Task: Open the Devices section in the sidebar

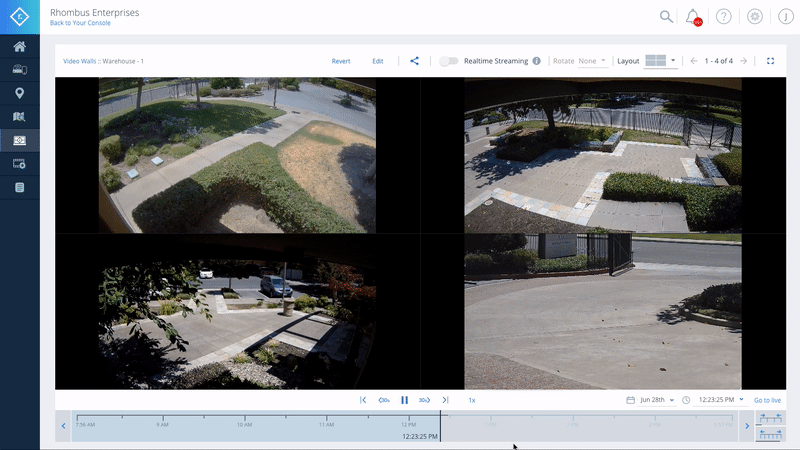Action: click(19, 70)
